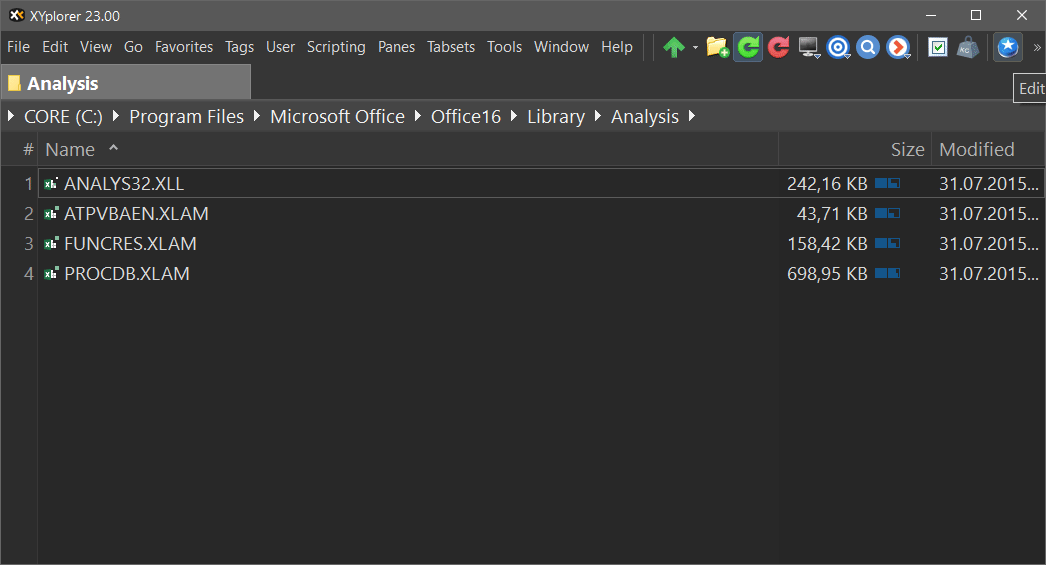1046x565 pixels.
Task: Navigate to Office16 breadcrumb
Action: pos(466,117)
